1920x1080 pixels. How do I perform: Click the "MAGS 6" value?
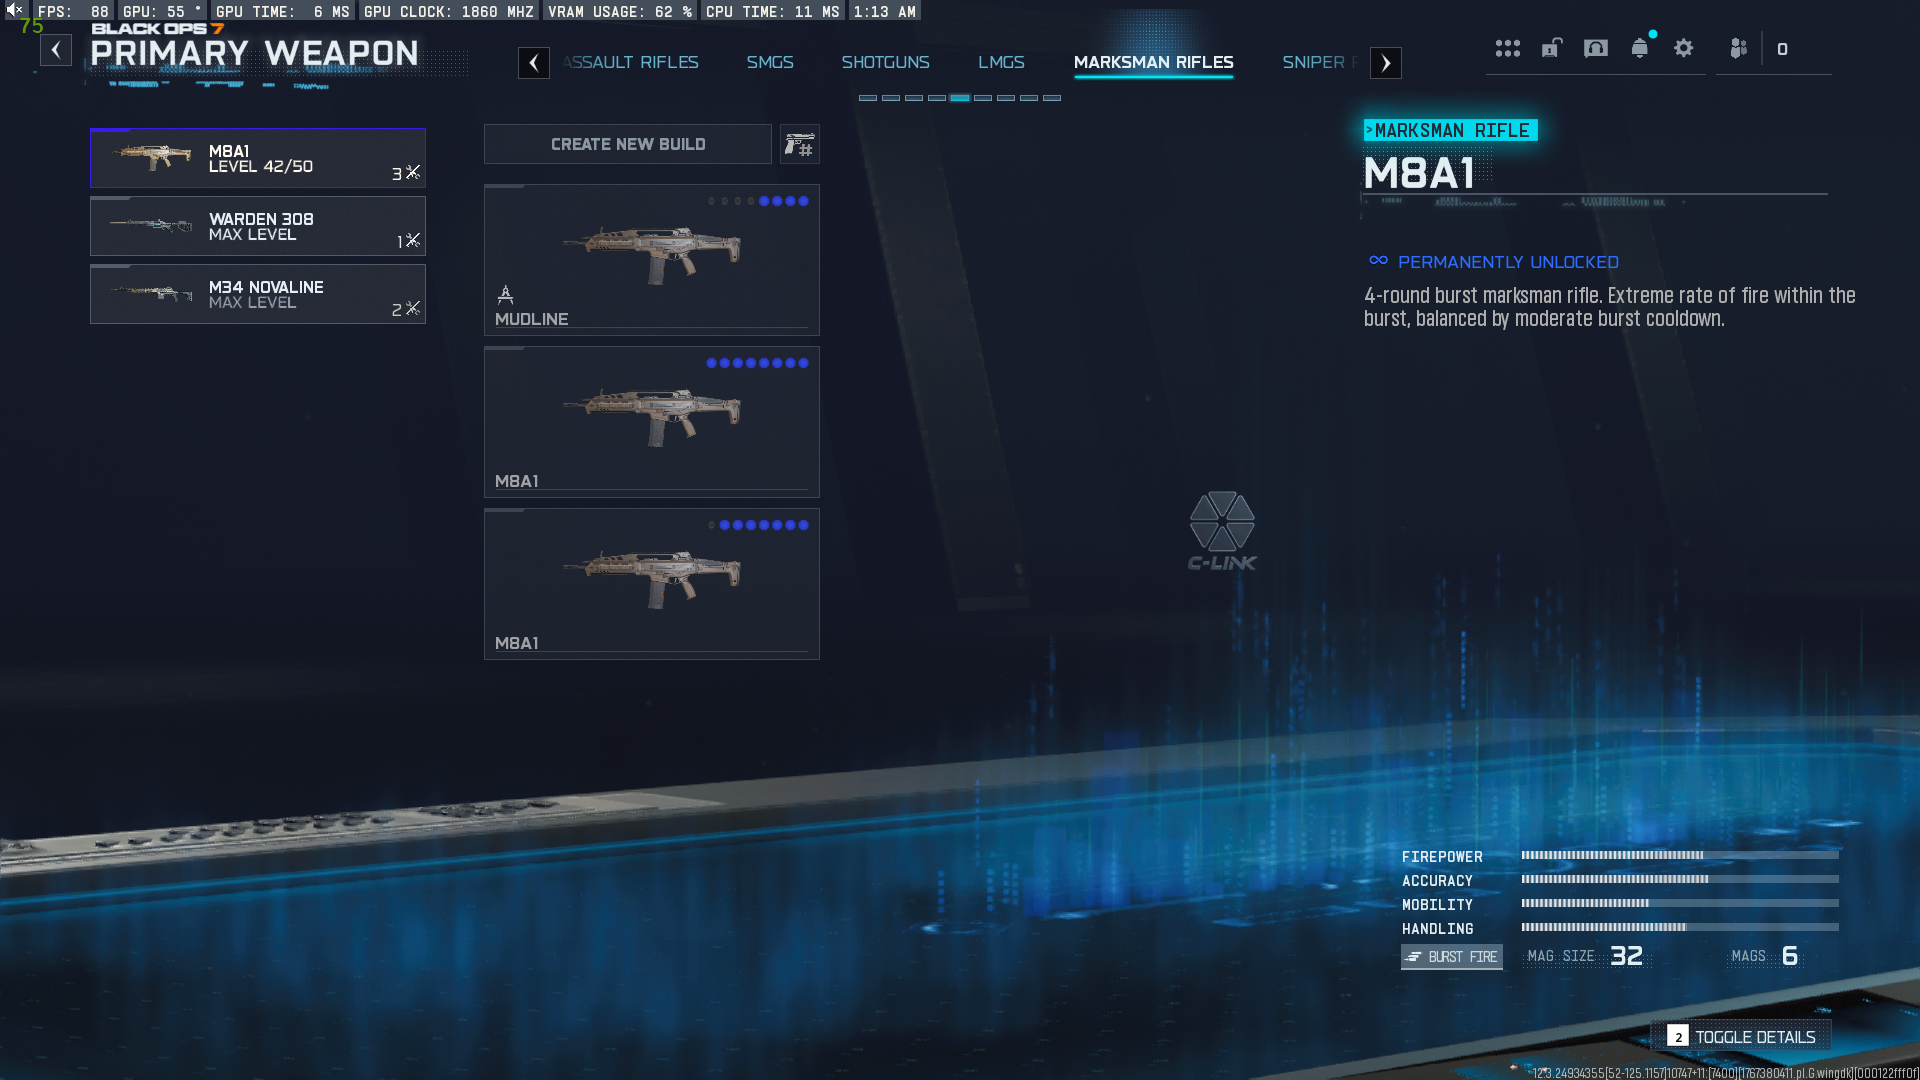point(1765,957)
